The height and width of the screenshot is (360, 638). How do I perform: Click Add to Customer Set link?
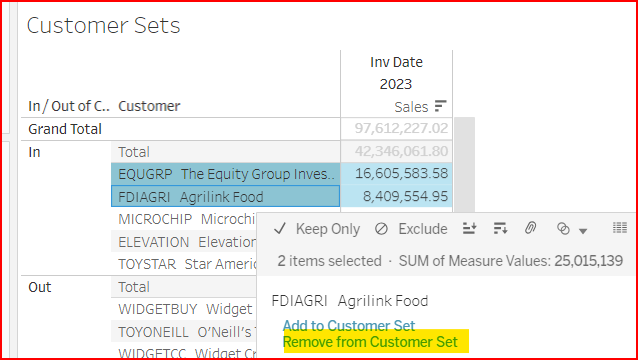point(349,326)
